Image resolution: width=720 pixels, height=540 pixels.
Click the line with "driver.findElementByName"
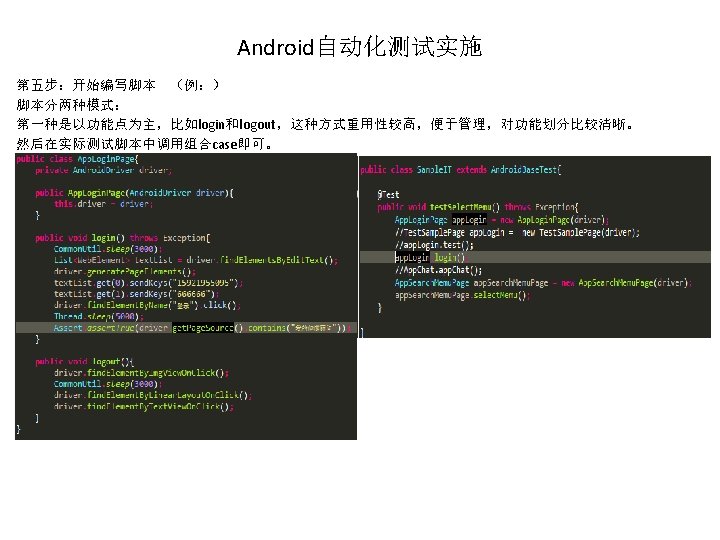[x=147, y=305]
